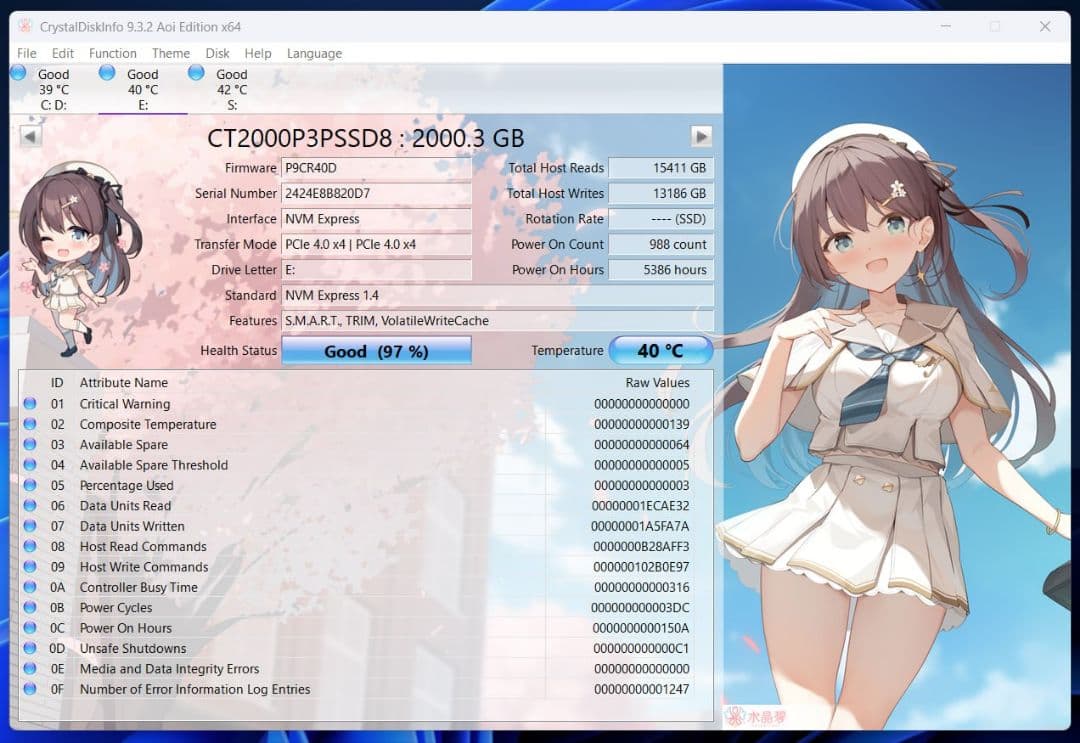Click status orb of Host Read Commands row

pos(30,546)
